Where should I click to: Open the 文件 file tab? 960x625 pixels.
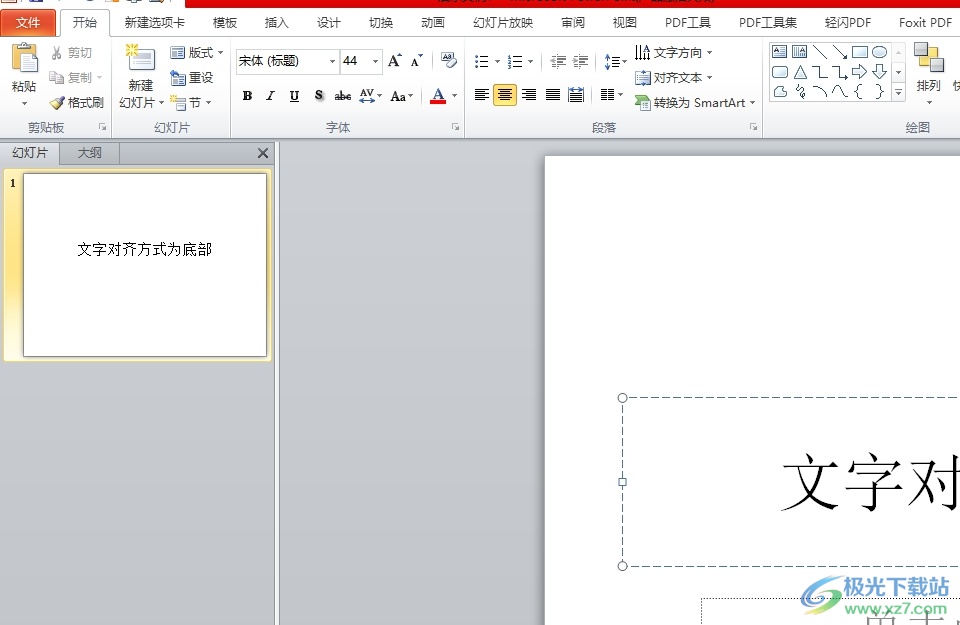[x=28, y=23]
